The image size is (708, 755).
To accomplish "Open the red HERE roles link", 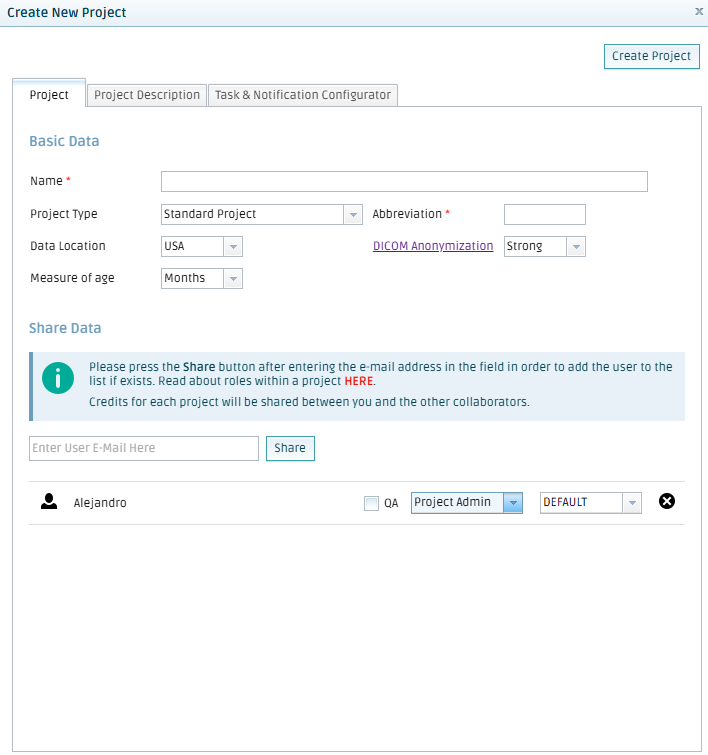I will (x=358, y=382).
